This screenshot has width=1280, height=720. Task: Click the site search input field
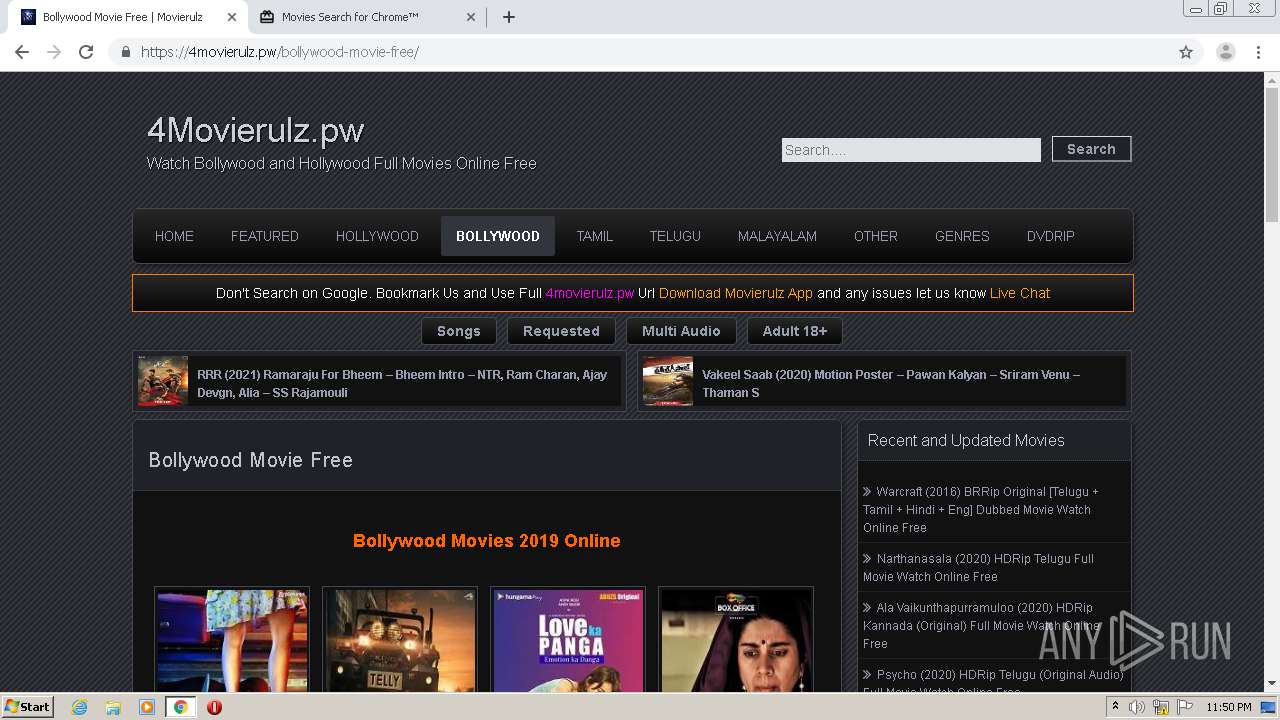click(911, 150)
